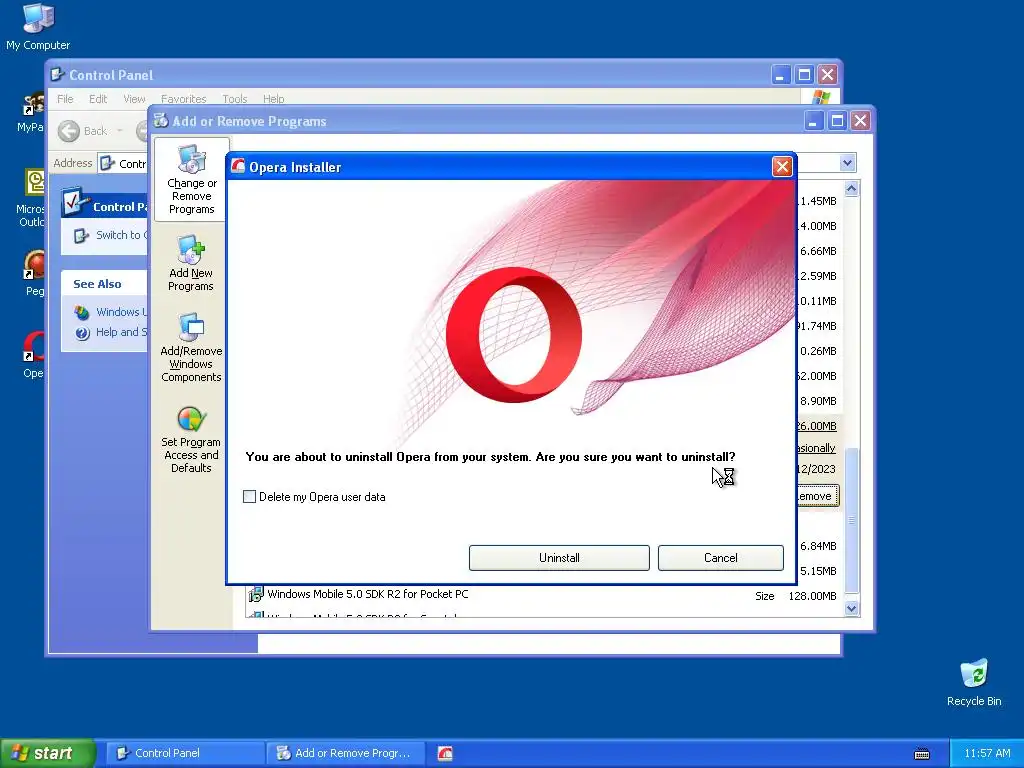The height and width of the screenshot is (768, 1024).
Task: Minimize the Add or Remove Programs window
Action: 812,121
